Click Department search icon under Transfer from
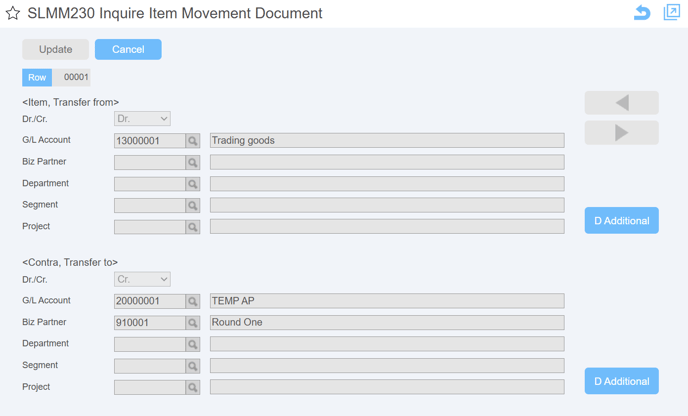The image size is (688, 416). pyautogui.click(x=193, y=184)
